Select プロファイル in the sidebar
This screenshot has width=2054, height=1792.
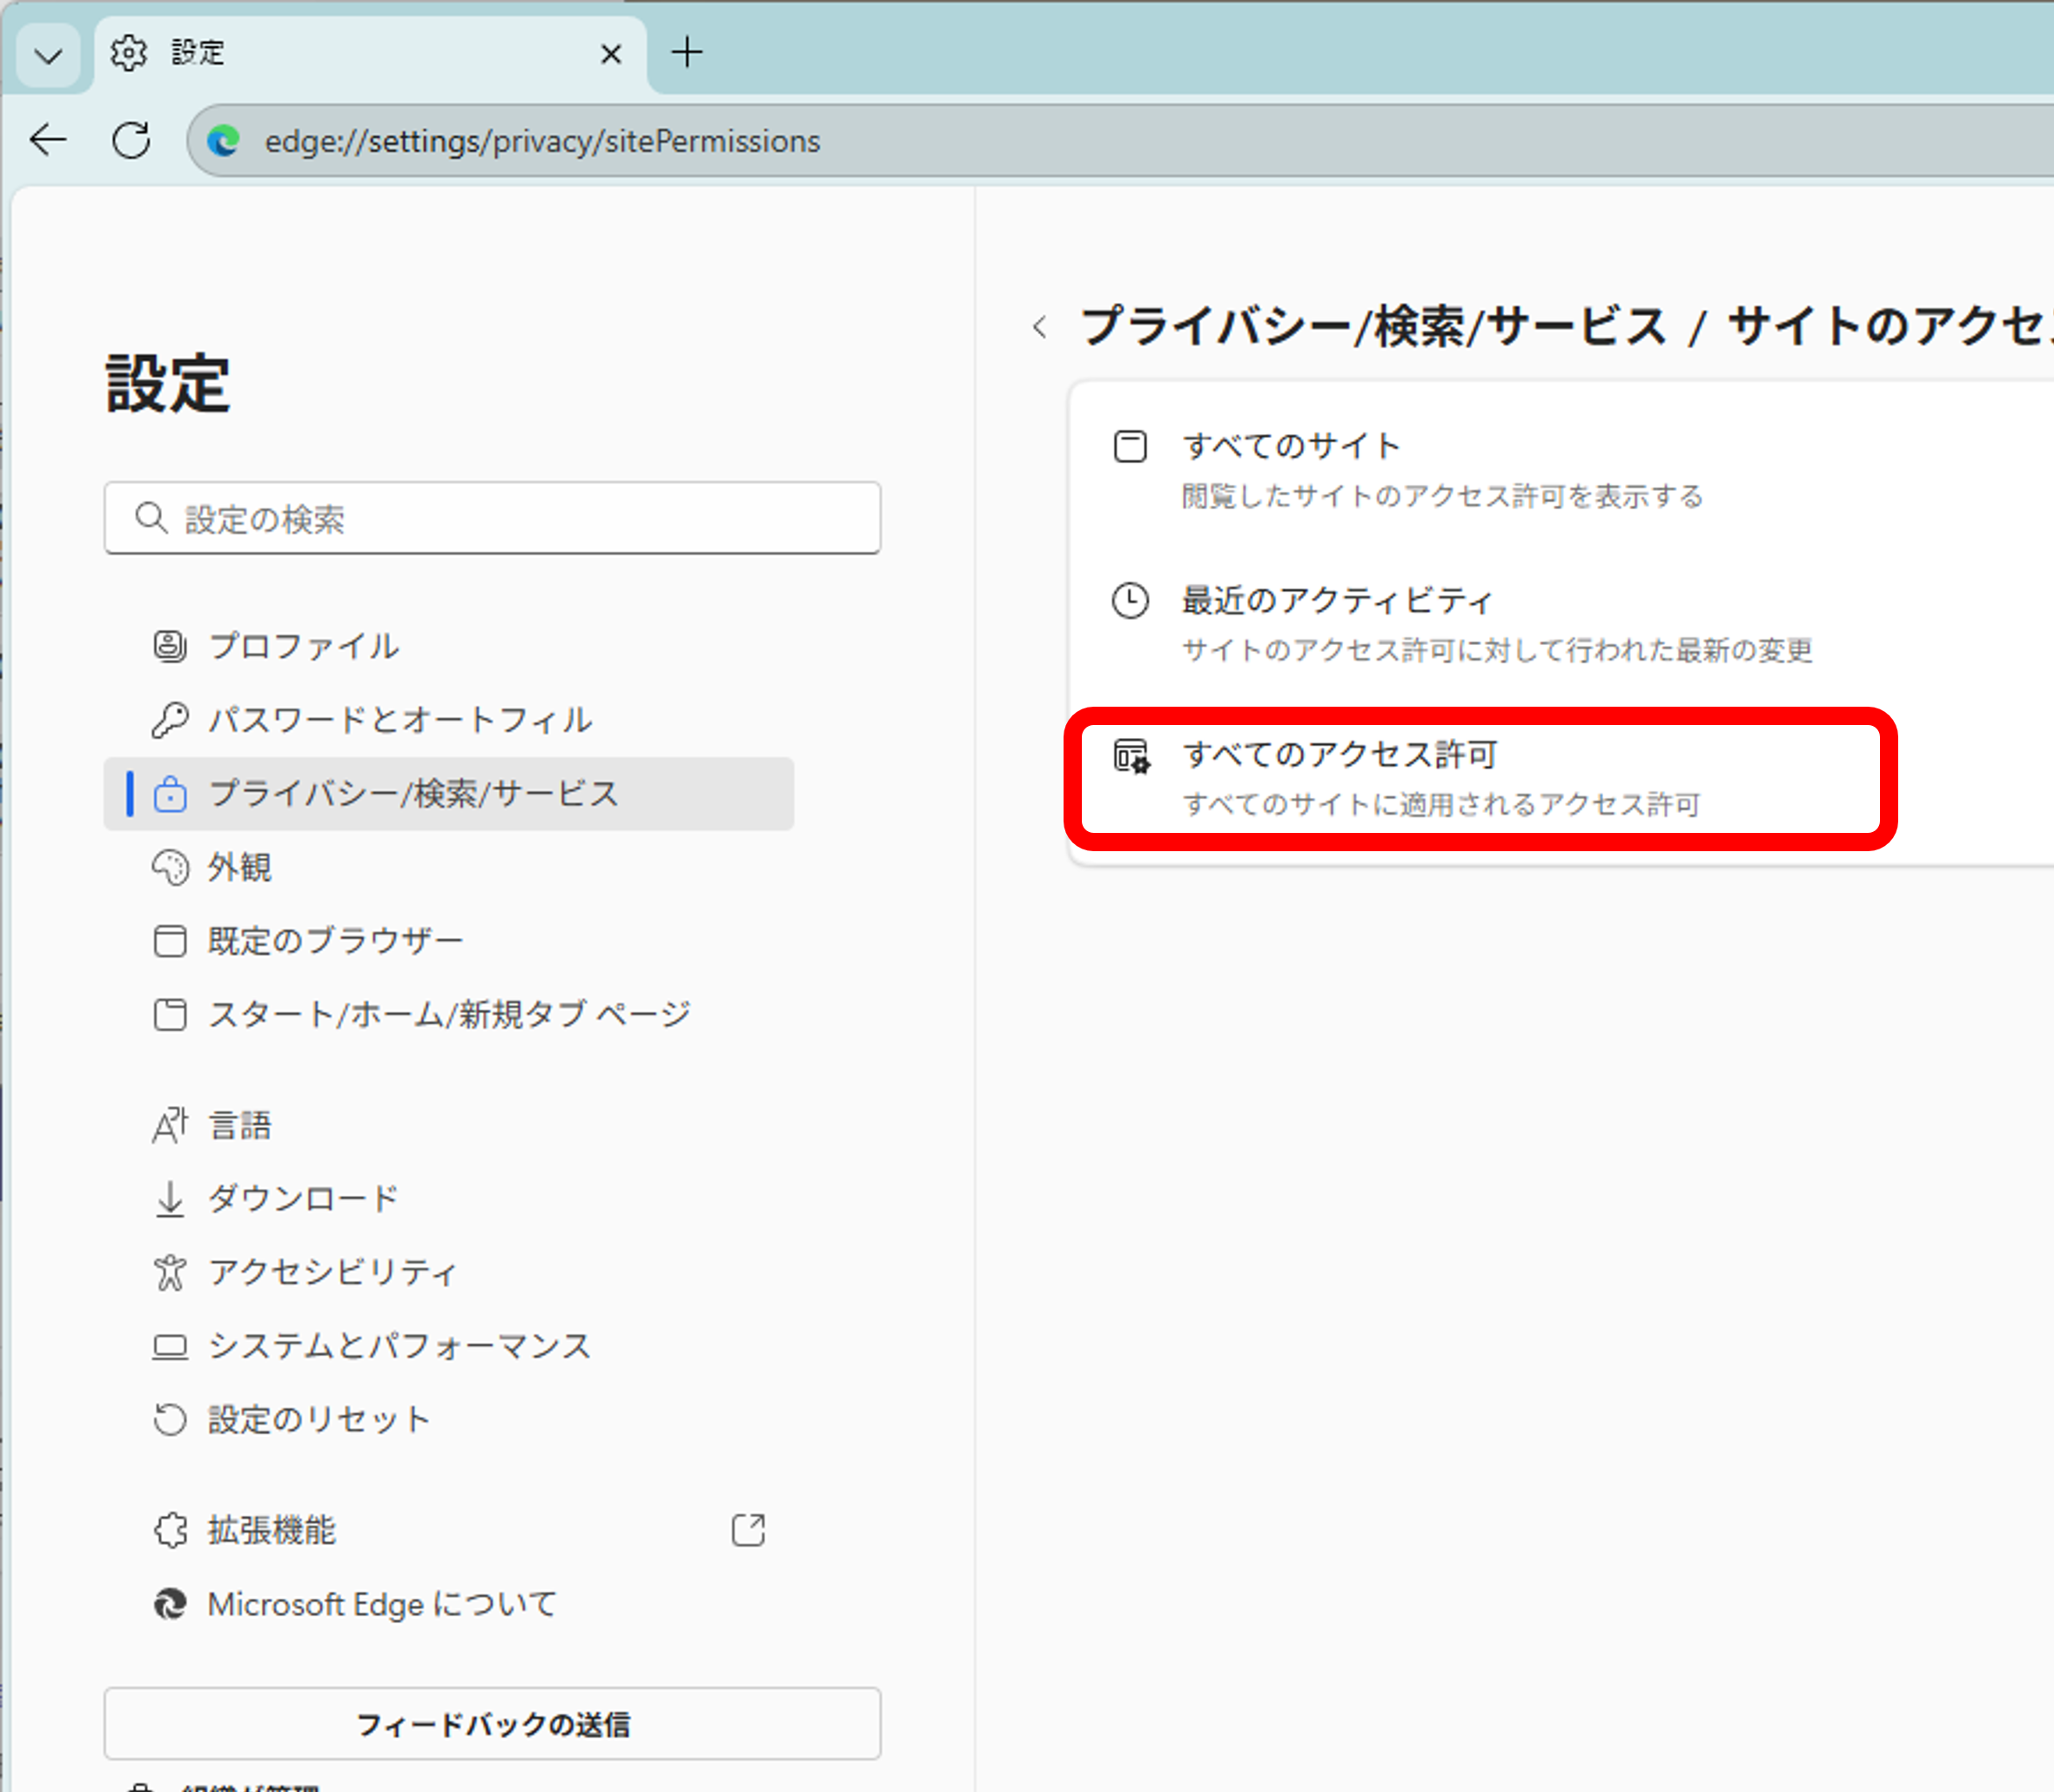pos(303,646)
